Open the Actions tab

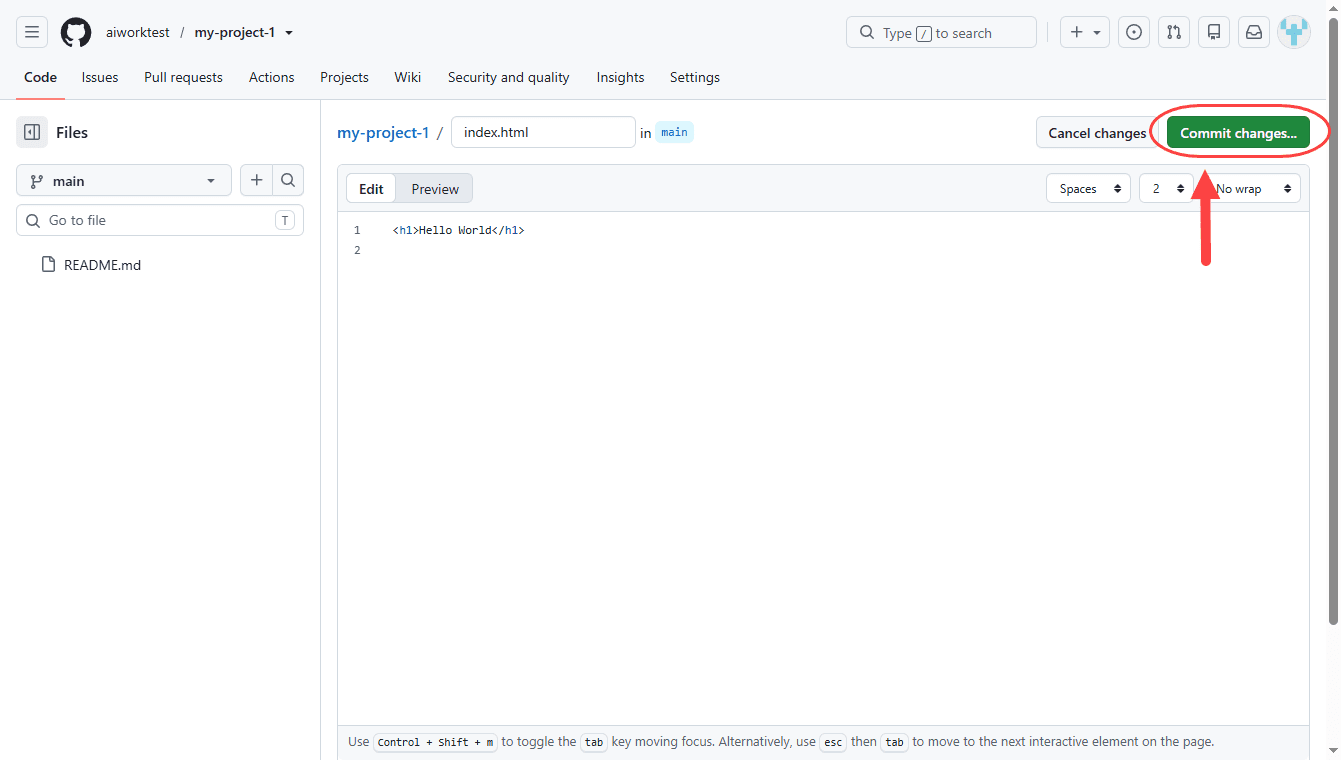[x=272, y=77]
